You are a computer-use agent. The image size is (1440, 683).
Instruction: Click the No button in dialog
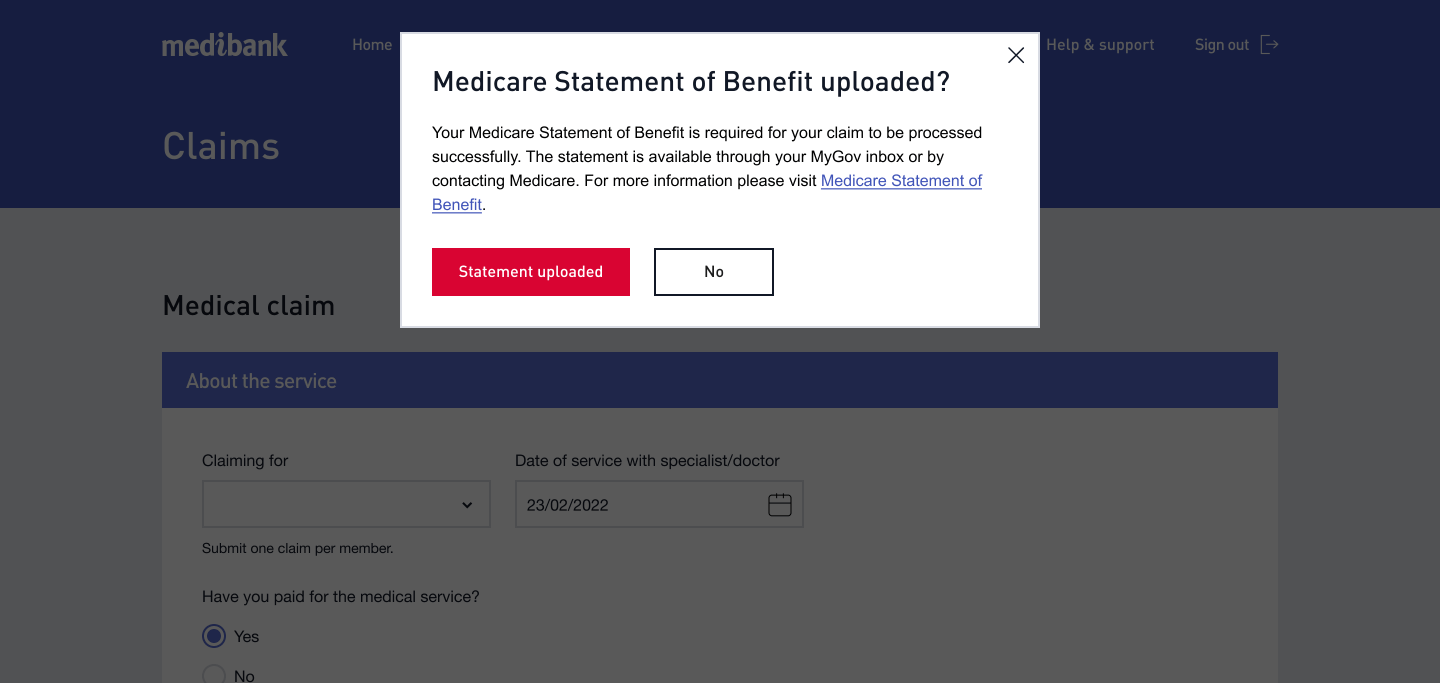pyautogui.click(x=714, y=272)
